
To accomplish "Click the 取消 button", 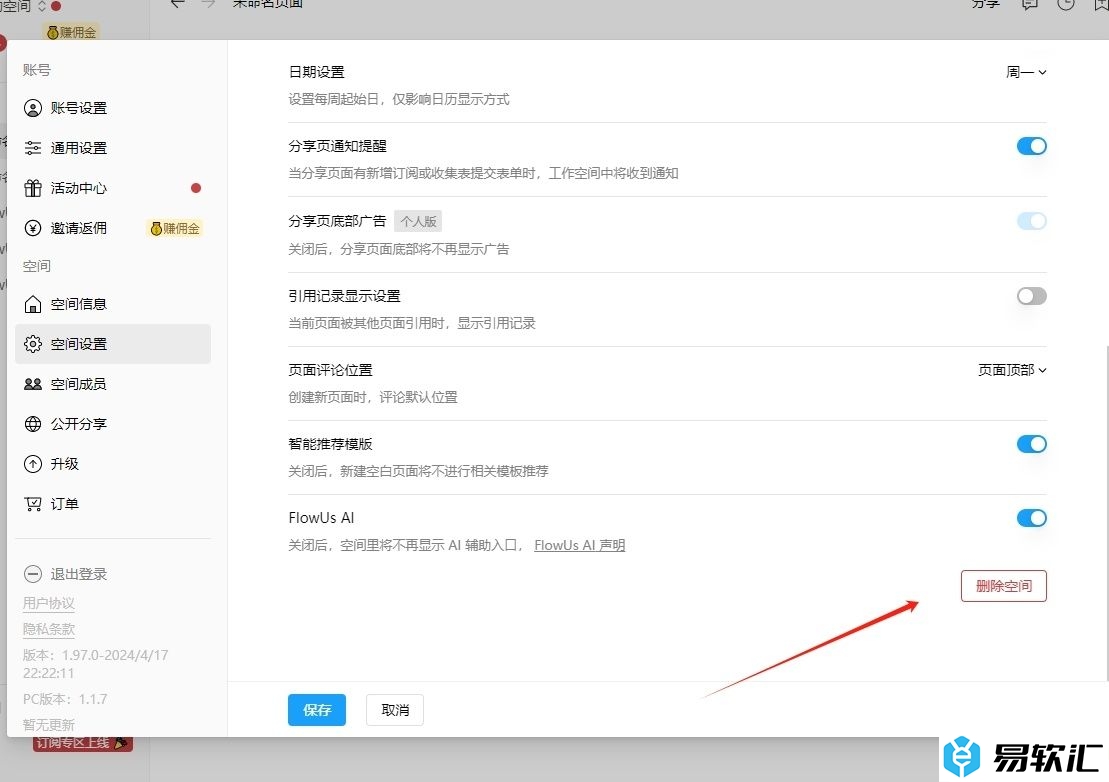I will click(x=395, y=710).
